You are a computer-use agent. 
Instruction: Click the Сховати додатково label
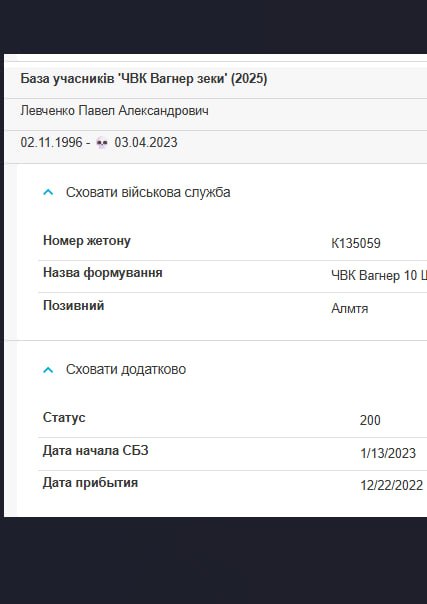coord(126,369)
